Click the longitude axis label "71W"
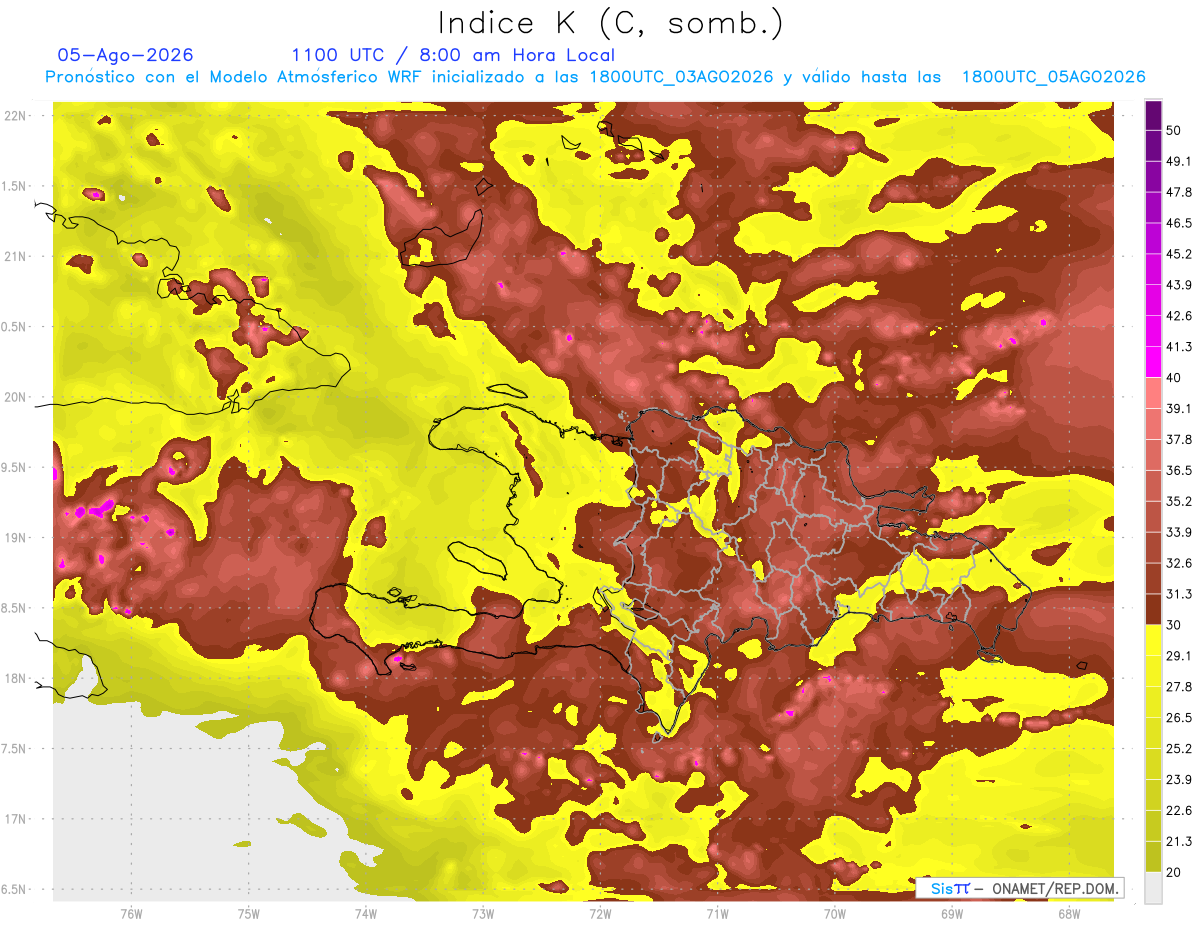Image resolution: width=1200 pixels, height=927 pixels. [x=717, y=913]
